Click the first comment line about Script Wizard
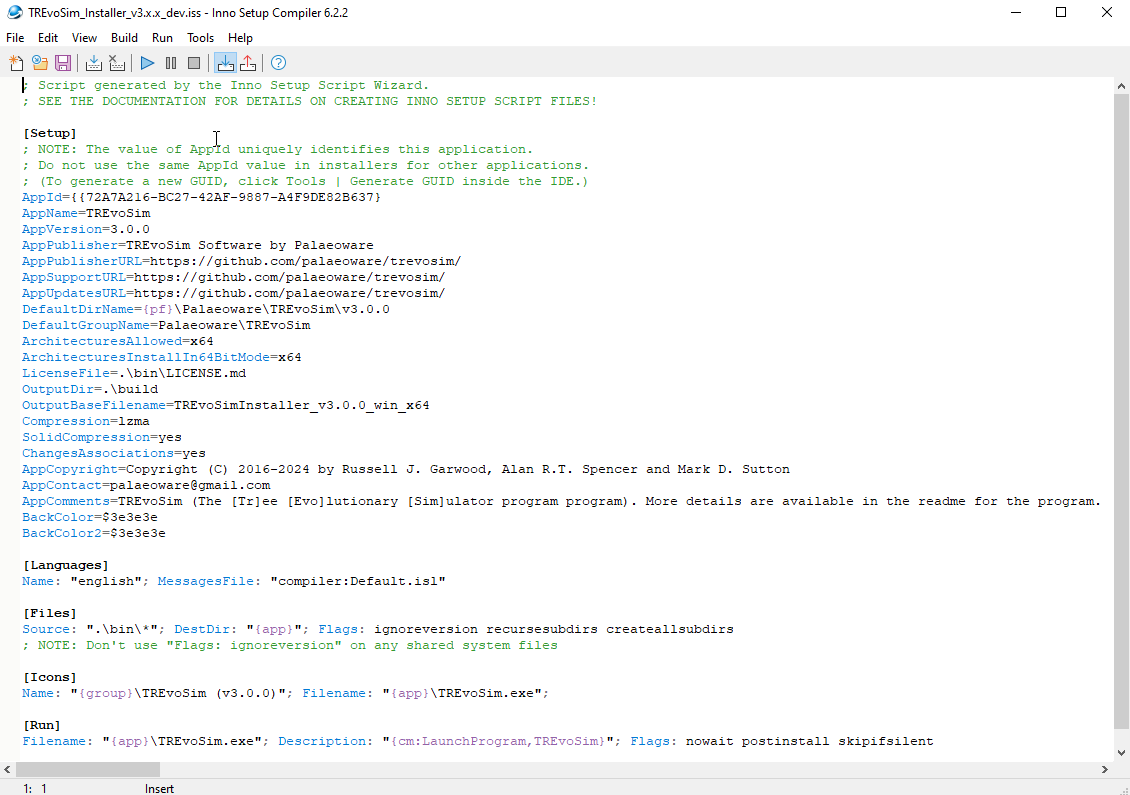 226,85
